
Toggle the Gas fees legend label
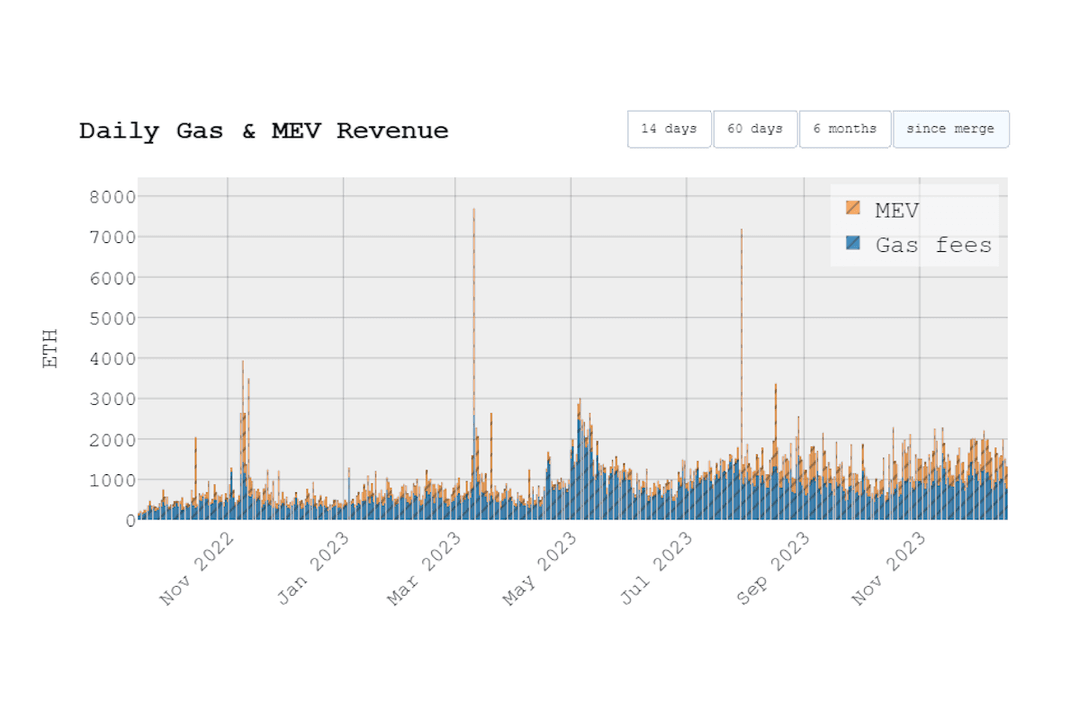point(933,245)
